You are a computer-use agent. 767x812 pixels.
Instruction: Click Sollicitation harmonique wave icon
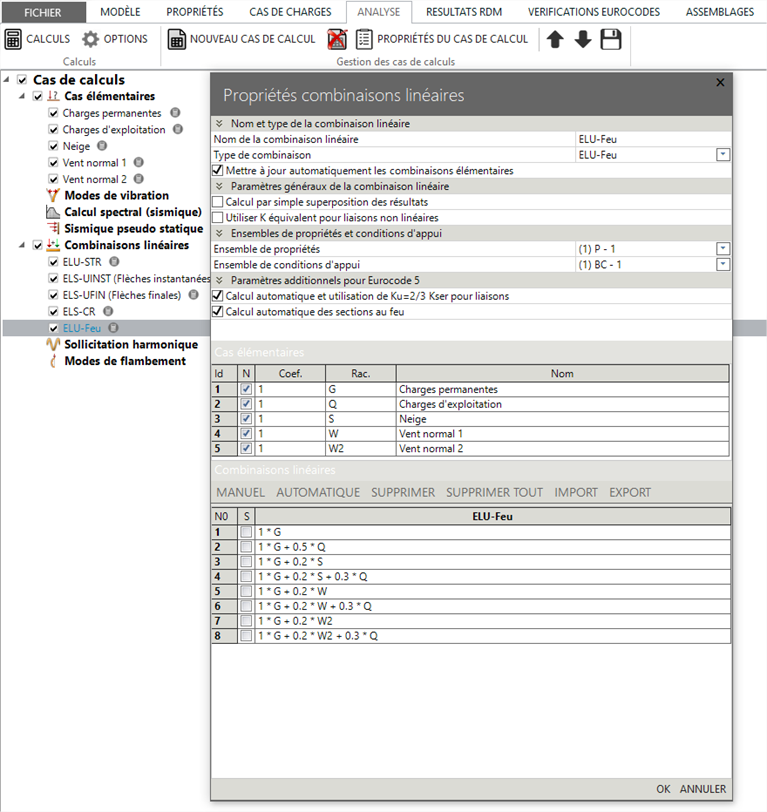pyautogui.click(x=53, y=344)
